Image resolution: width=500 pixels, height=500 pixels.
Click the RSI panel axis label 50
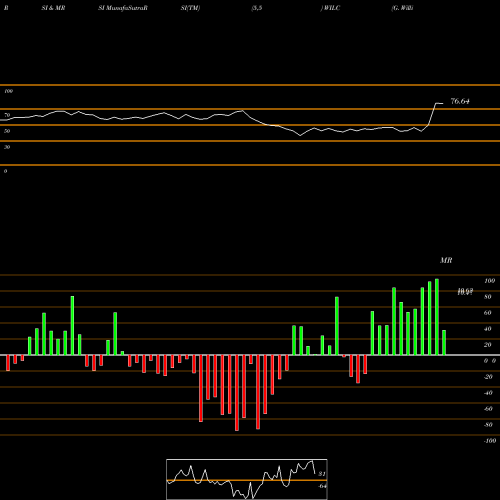tap(7, 131)
